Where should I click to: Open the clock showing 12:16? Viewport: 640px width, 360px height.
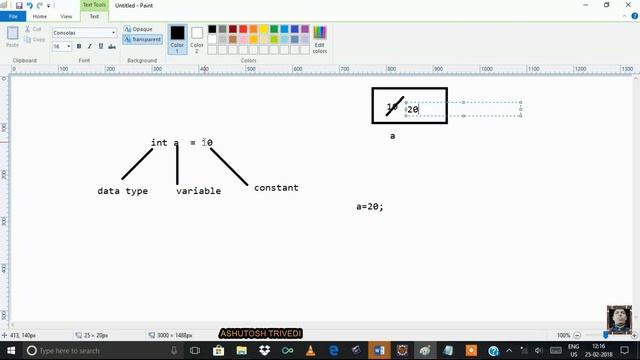coord(599,351)
